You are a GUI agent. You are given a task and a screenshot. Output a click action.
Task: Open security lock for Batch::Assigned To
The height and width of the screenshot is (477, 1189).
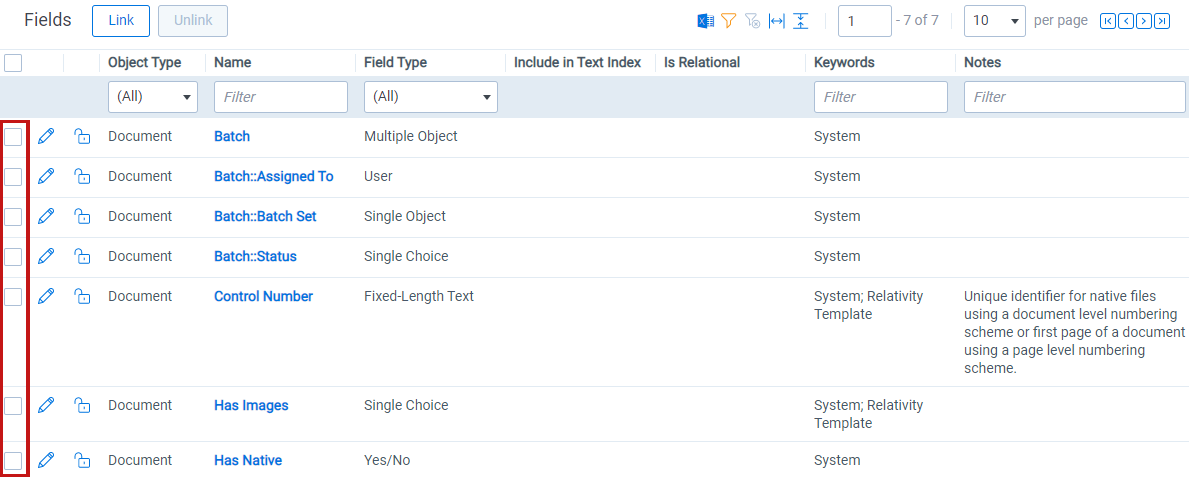[x=82, y=176]
